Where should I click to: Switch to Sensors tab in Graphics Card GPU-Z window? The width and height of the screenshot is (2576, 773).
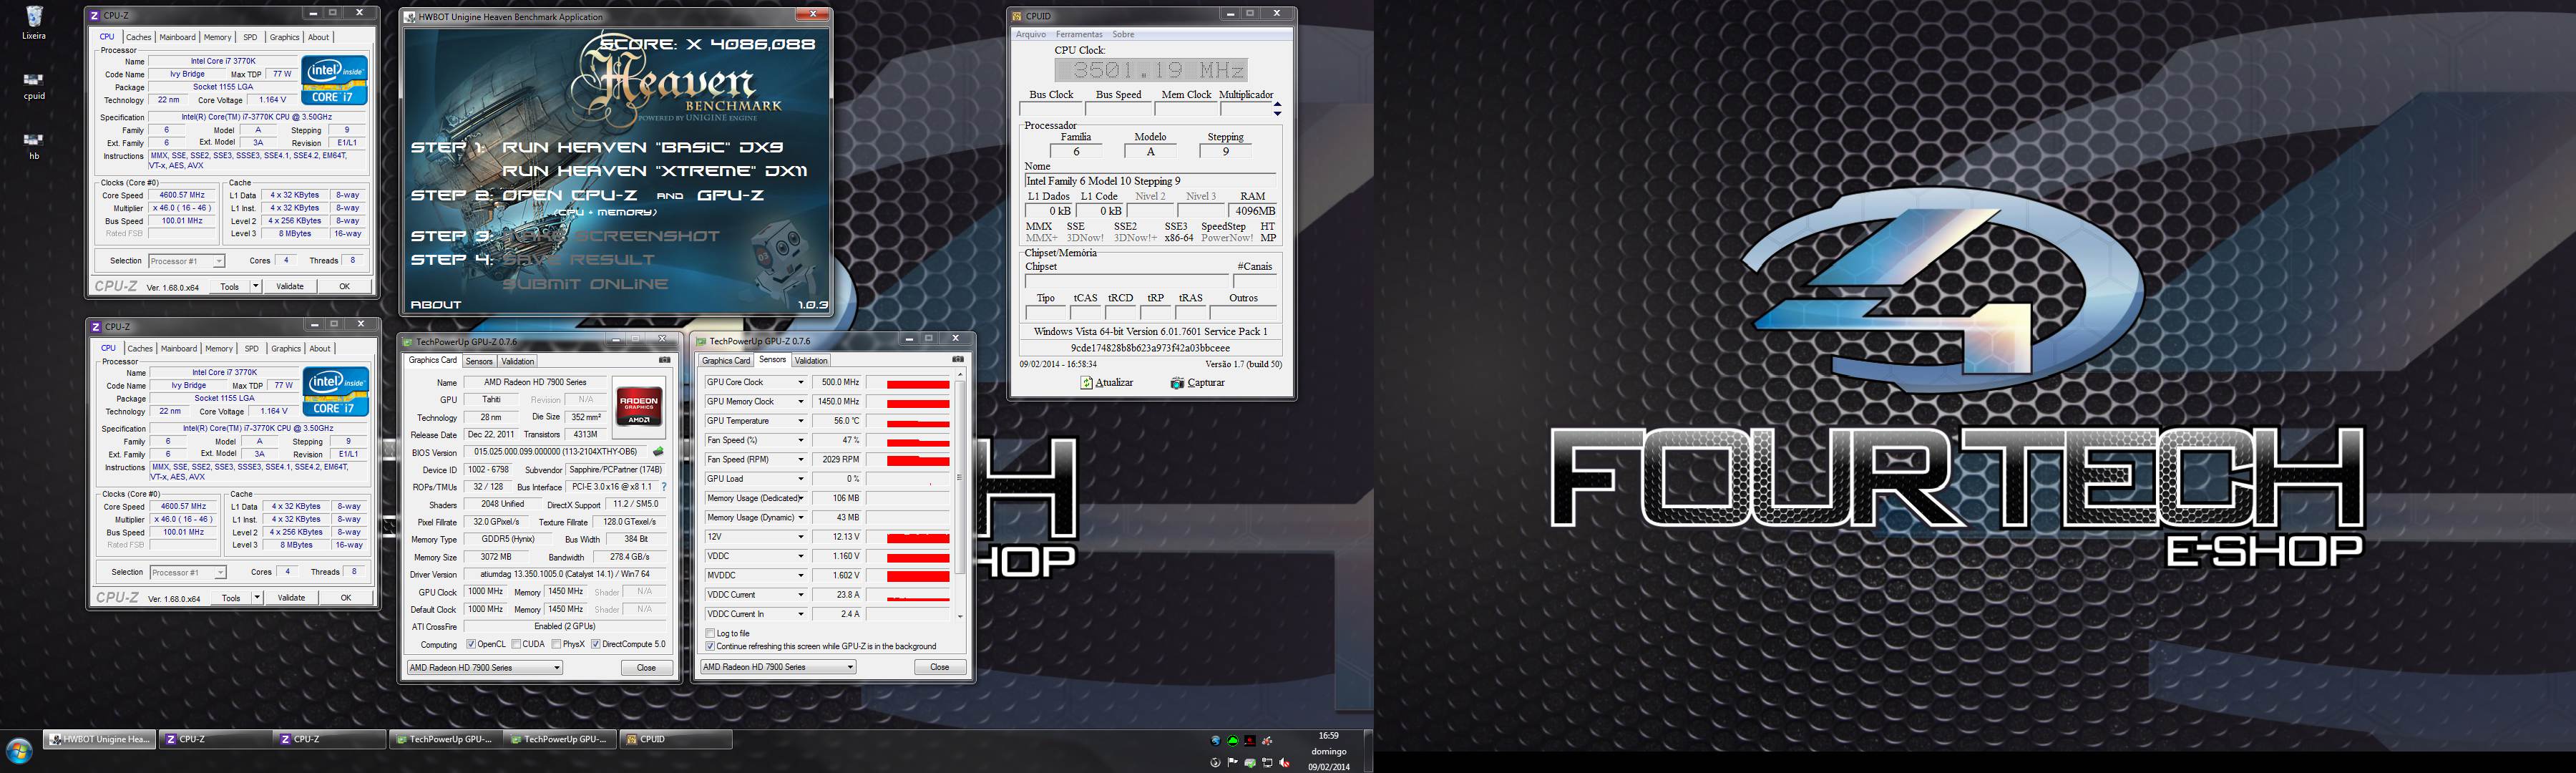[479, 361]
